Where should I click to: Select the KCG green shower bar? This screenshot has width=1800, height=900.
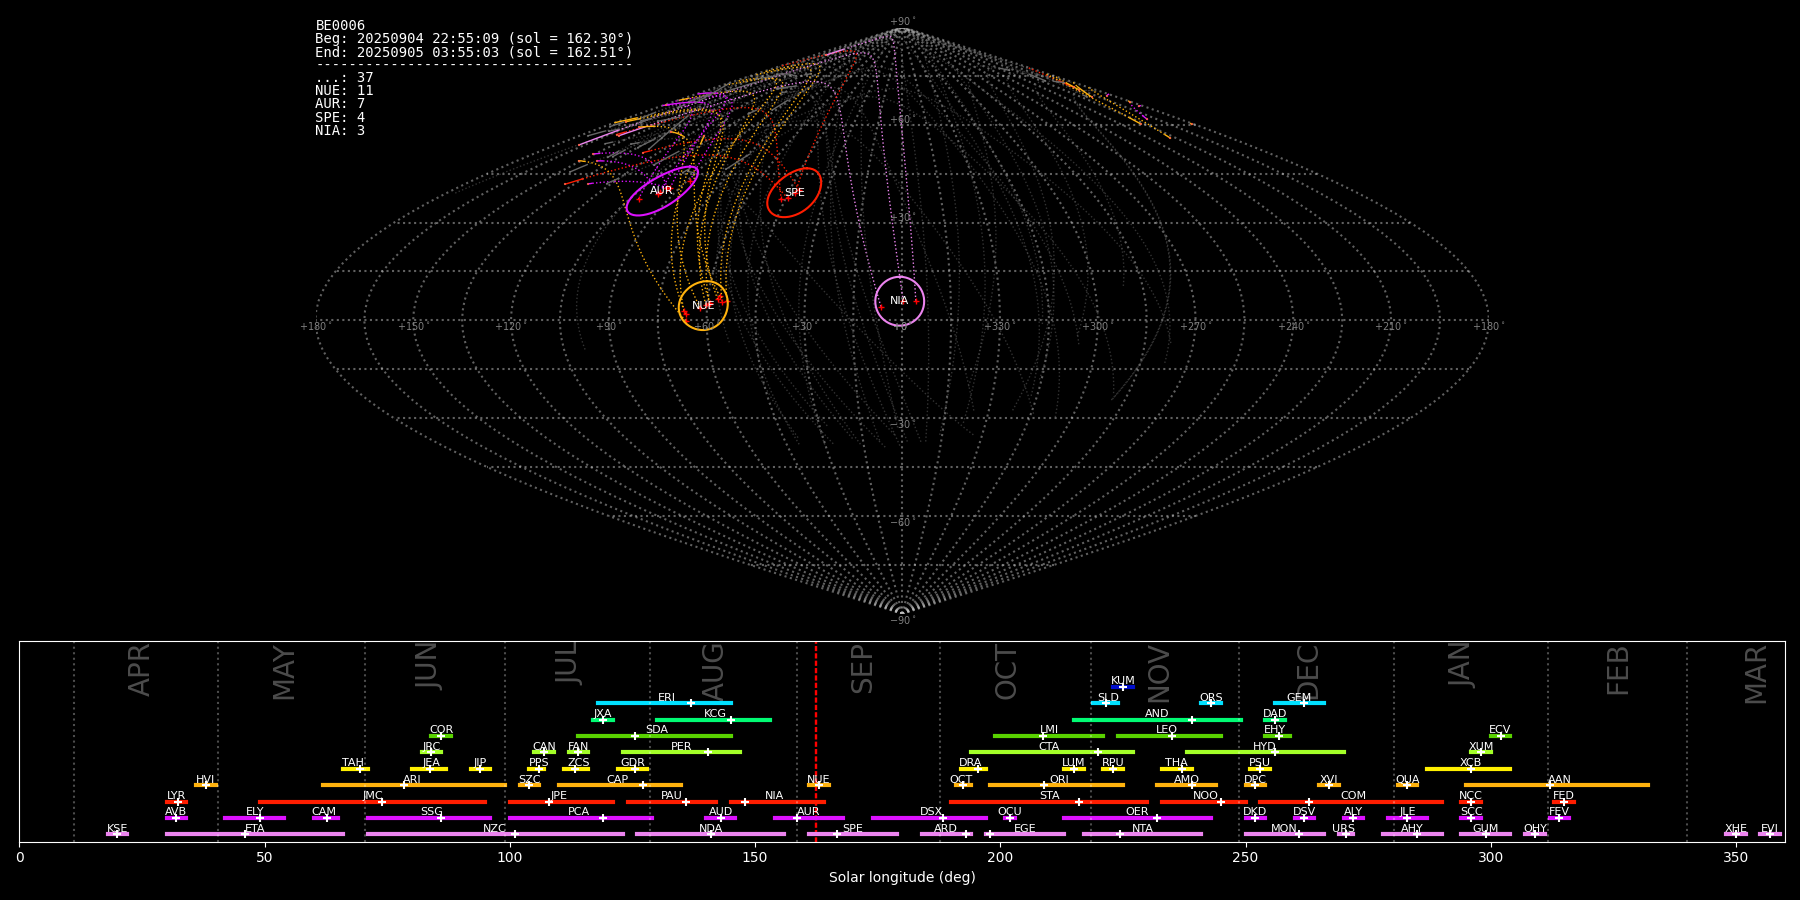713,720
